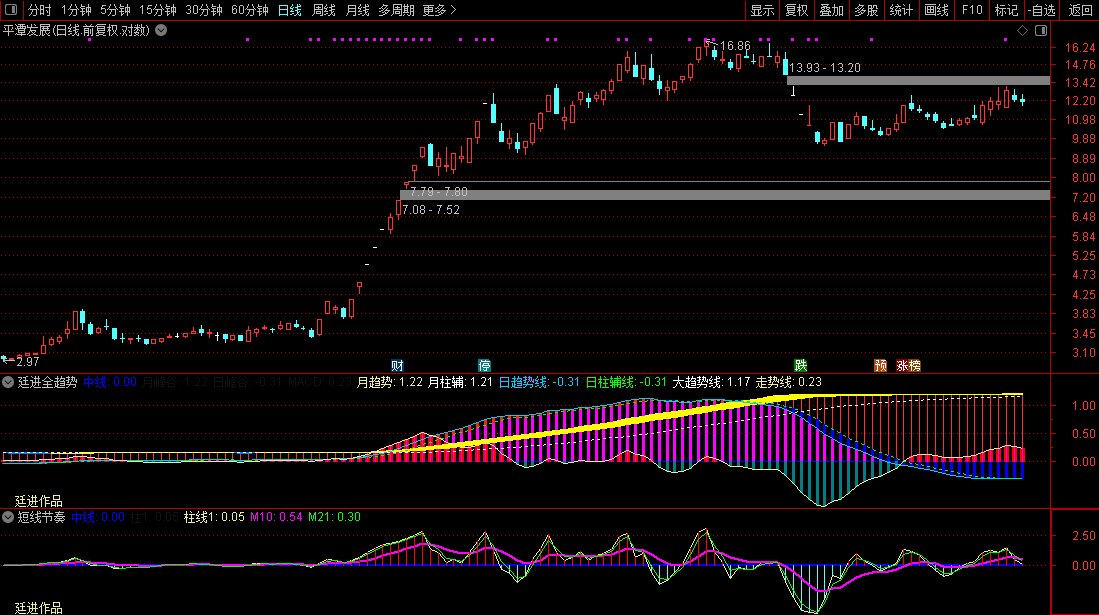Open the 更多 periods menu
1099x615 pixels.
point(439,11)
